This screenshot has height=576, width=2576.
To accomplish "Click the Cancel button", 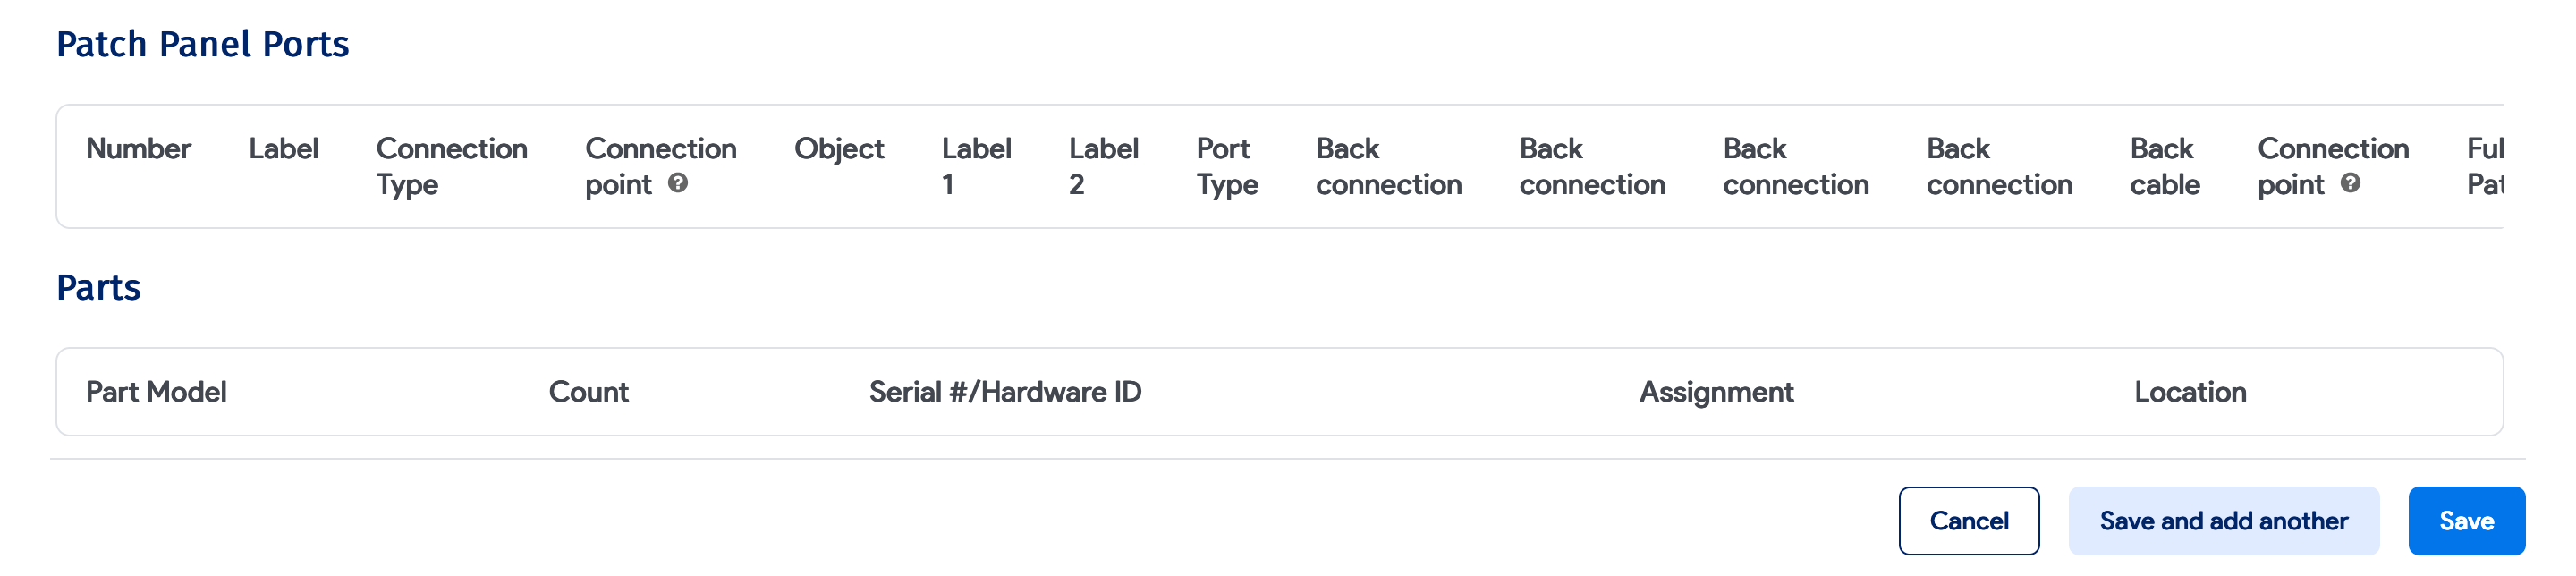I will point(1967,520).
